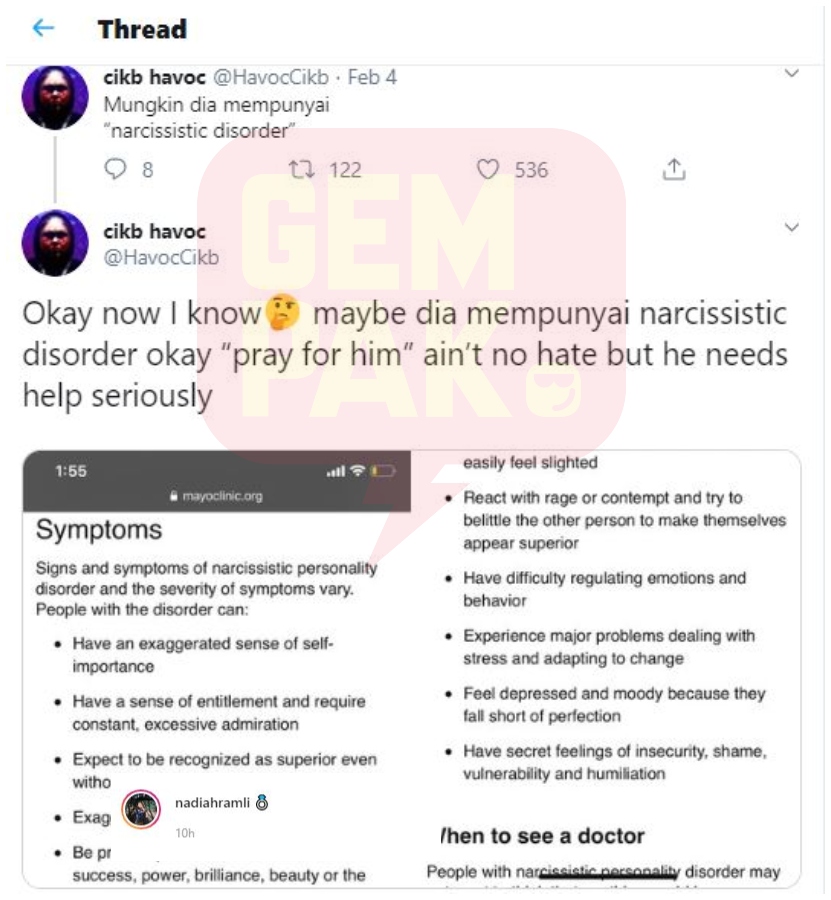Select the Thread header title
This screenshot has height=900, width=831.
[142, 29]
